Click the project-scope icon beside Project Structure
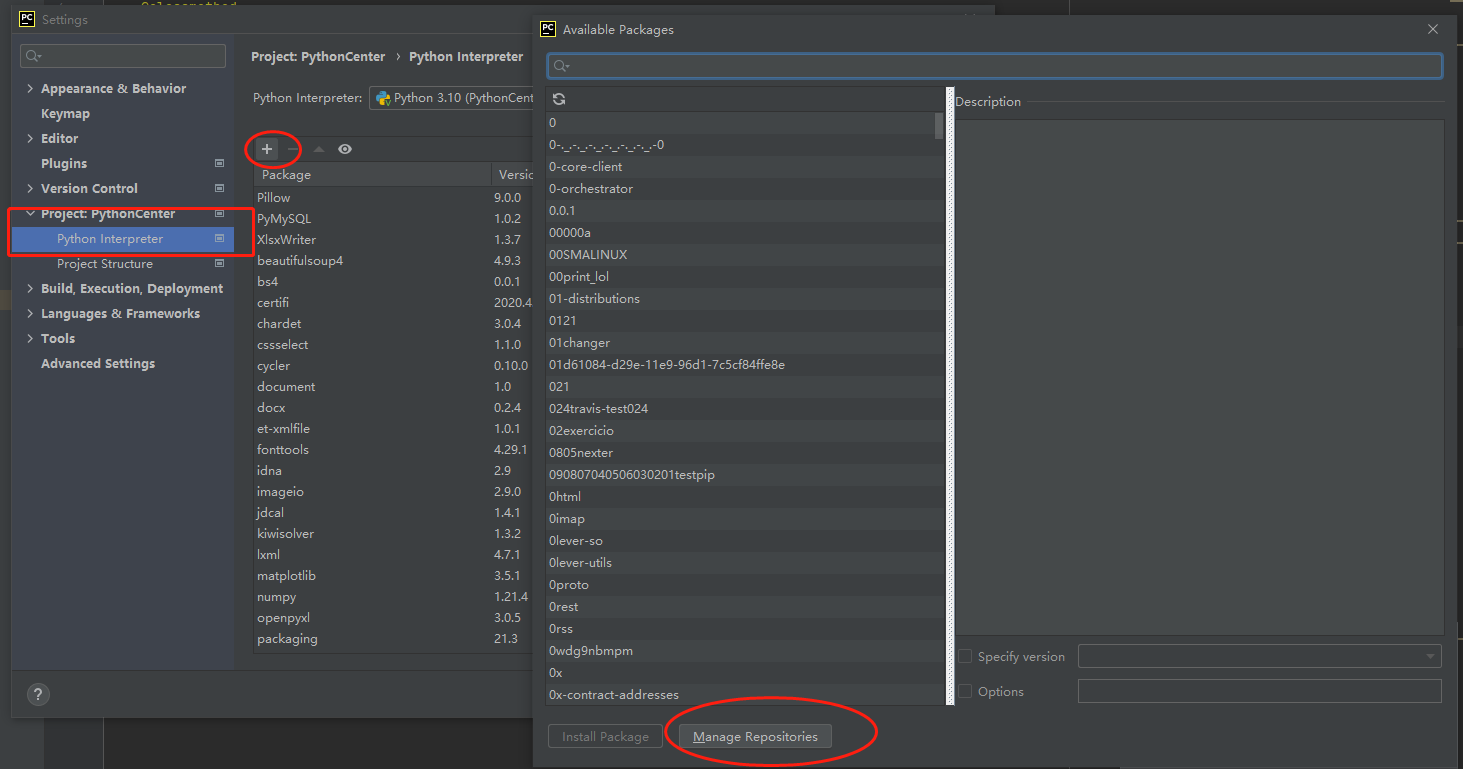The image size is (1463, 769). 219,264
